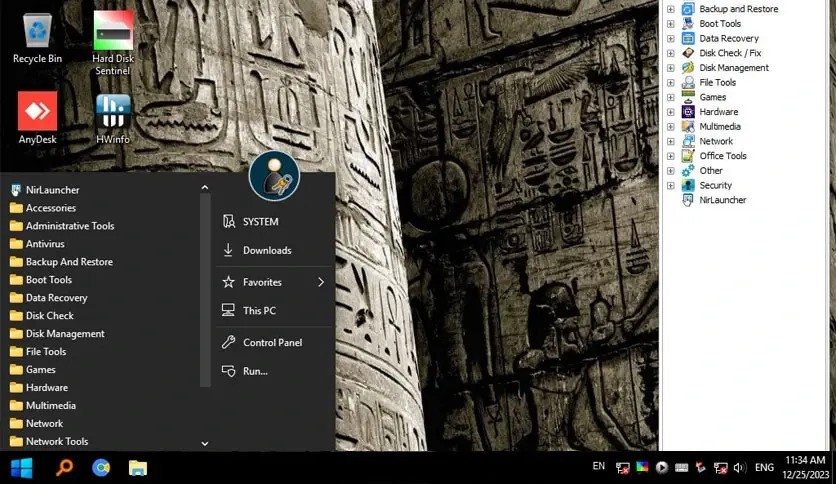Open Favorites in the start menu
Screen dimensions: 836x484
click(x=275, y=282)
